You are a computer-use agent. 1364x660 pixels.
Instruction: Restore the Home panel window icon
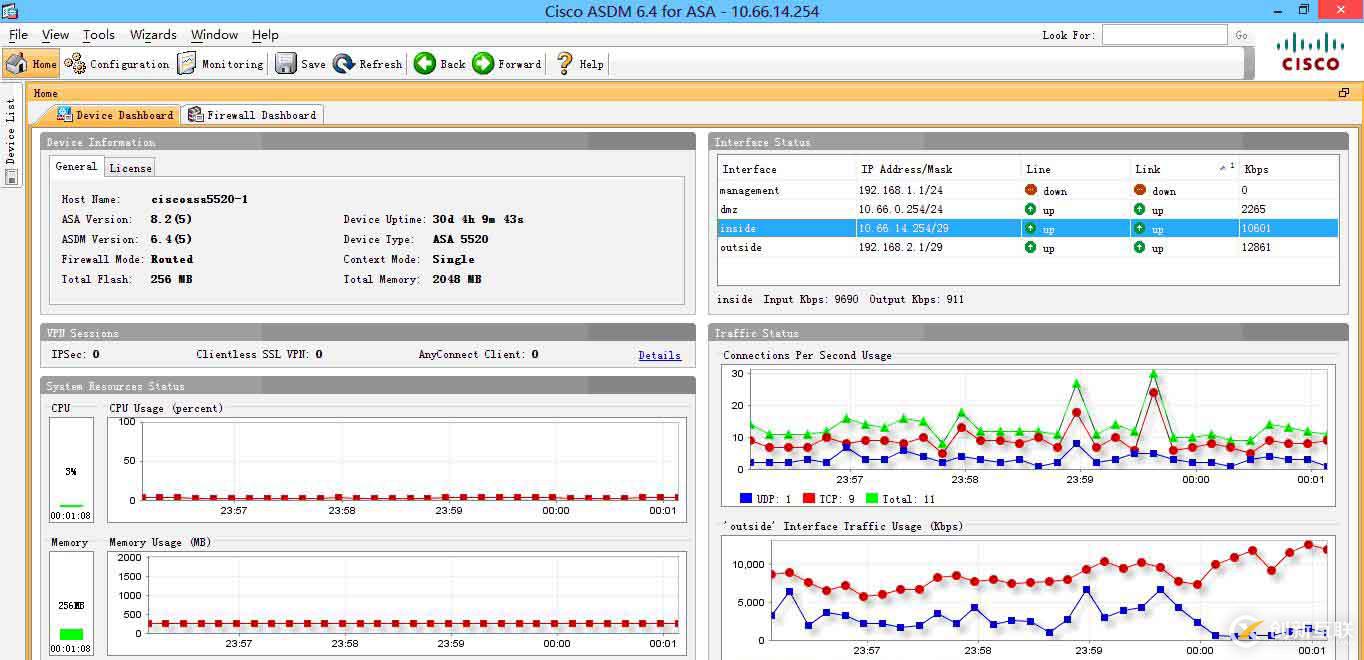point(1344,93)
